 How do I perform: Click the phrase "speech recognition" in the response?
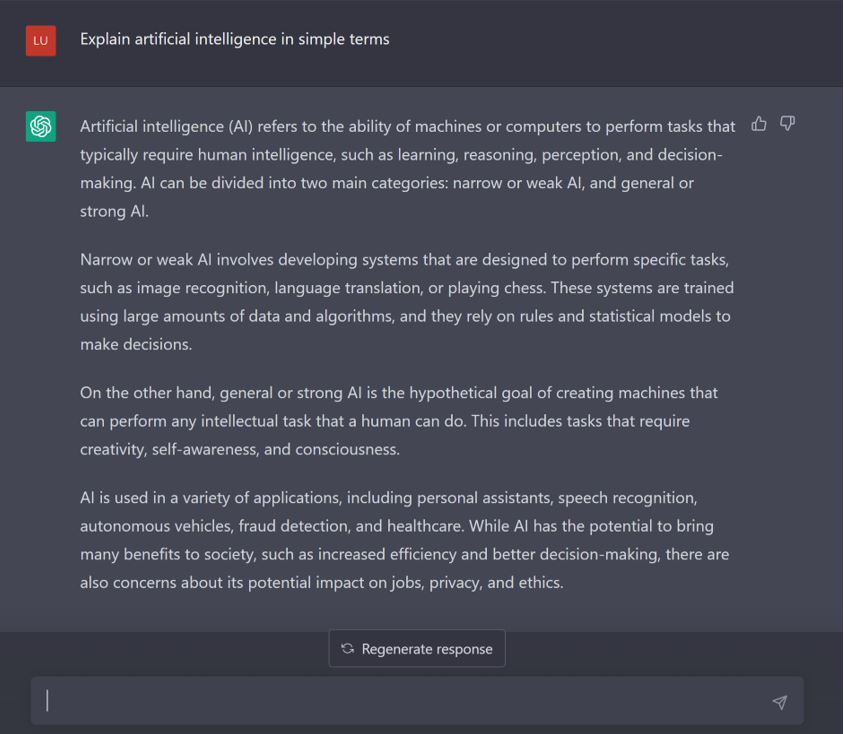point(626,498)
